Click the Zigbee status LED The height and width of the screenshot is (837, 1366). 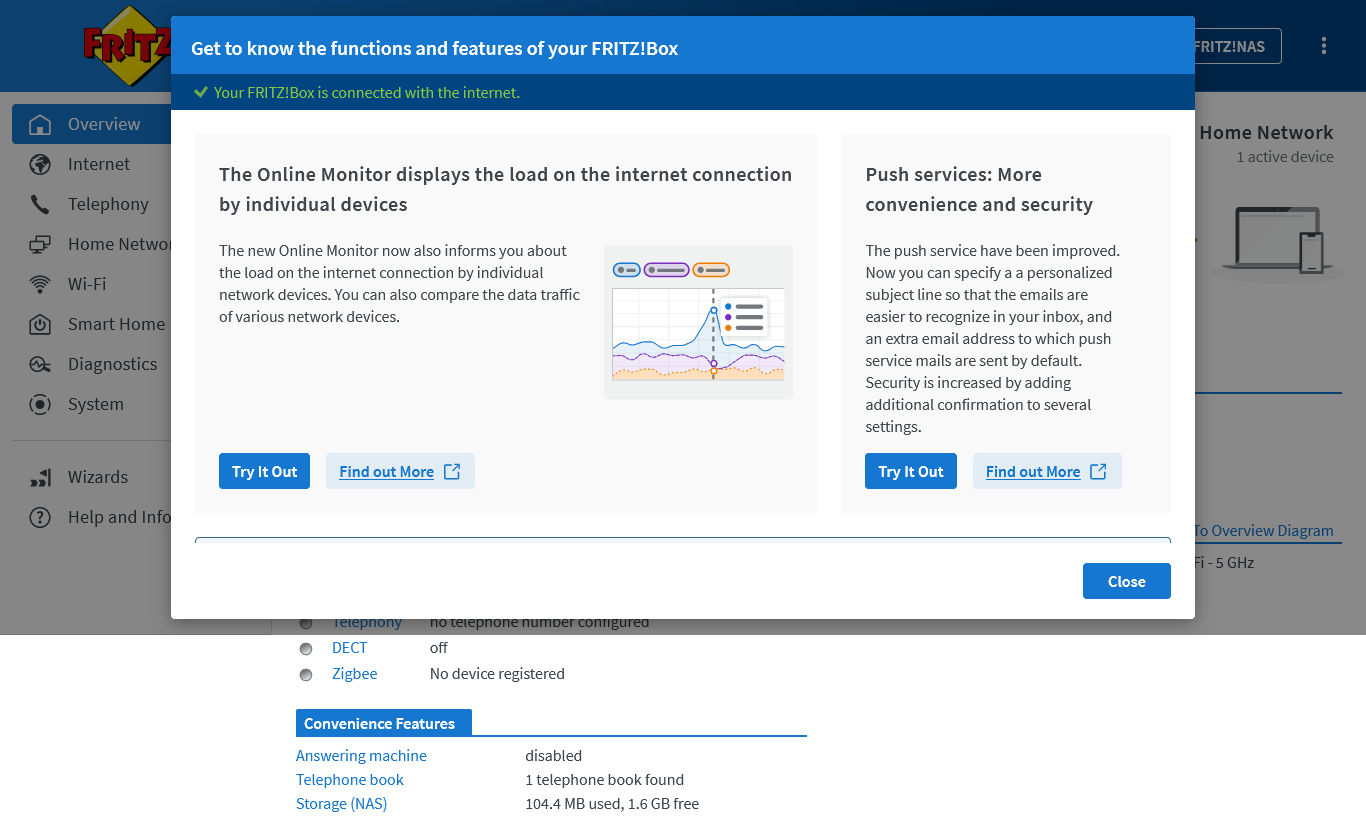306,675
